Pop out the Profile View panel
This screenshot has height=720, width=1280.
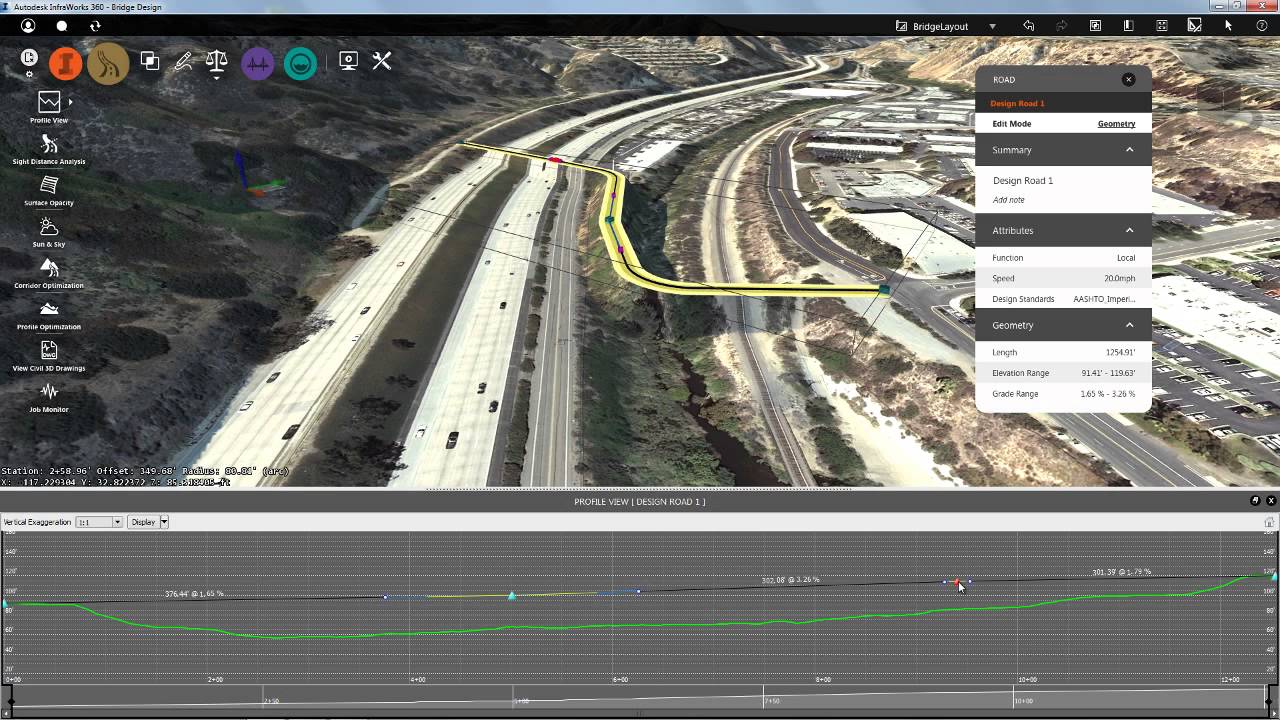click(1255, 501)
